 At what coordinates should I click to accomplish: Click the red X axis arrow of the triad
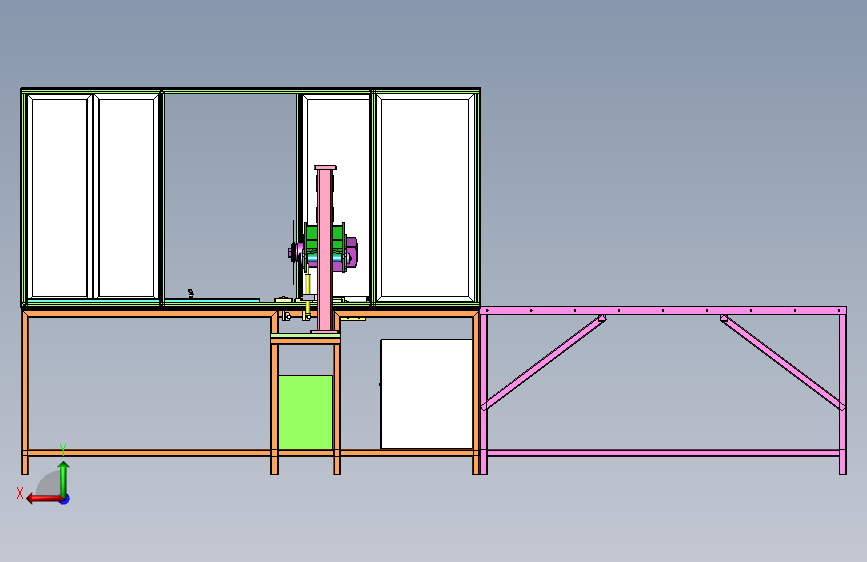click(x=43, y=499)
